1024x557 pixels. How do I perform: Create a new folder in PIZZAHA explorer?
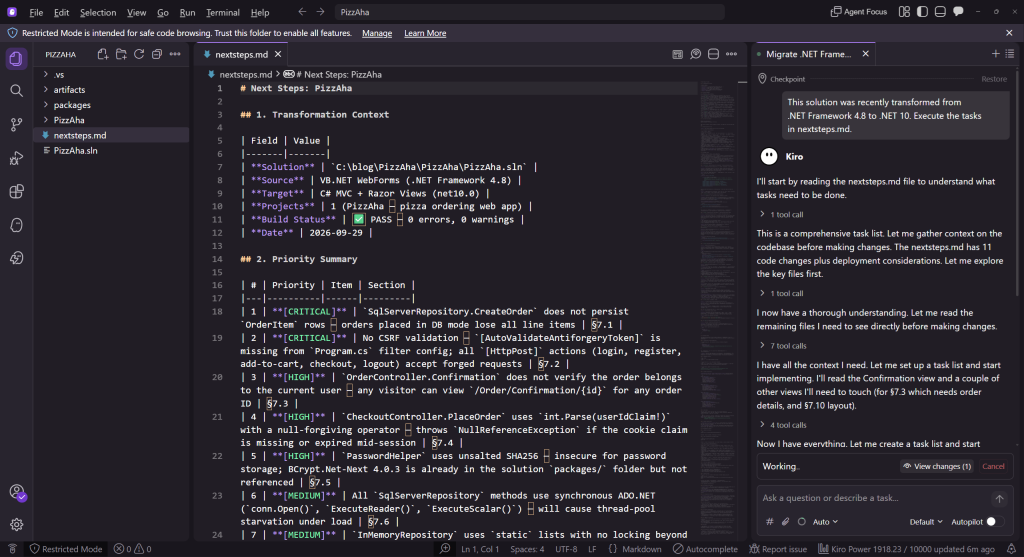coord(121,54)
